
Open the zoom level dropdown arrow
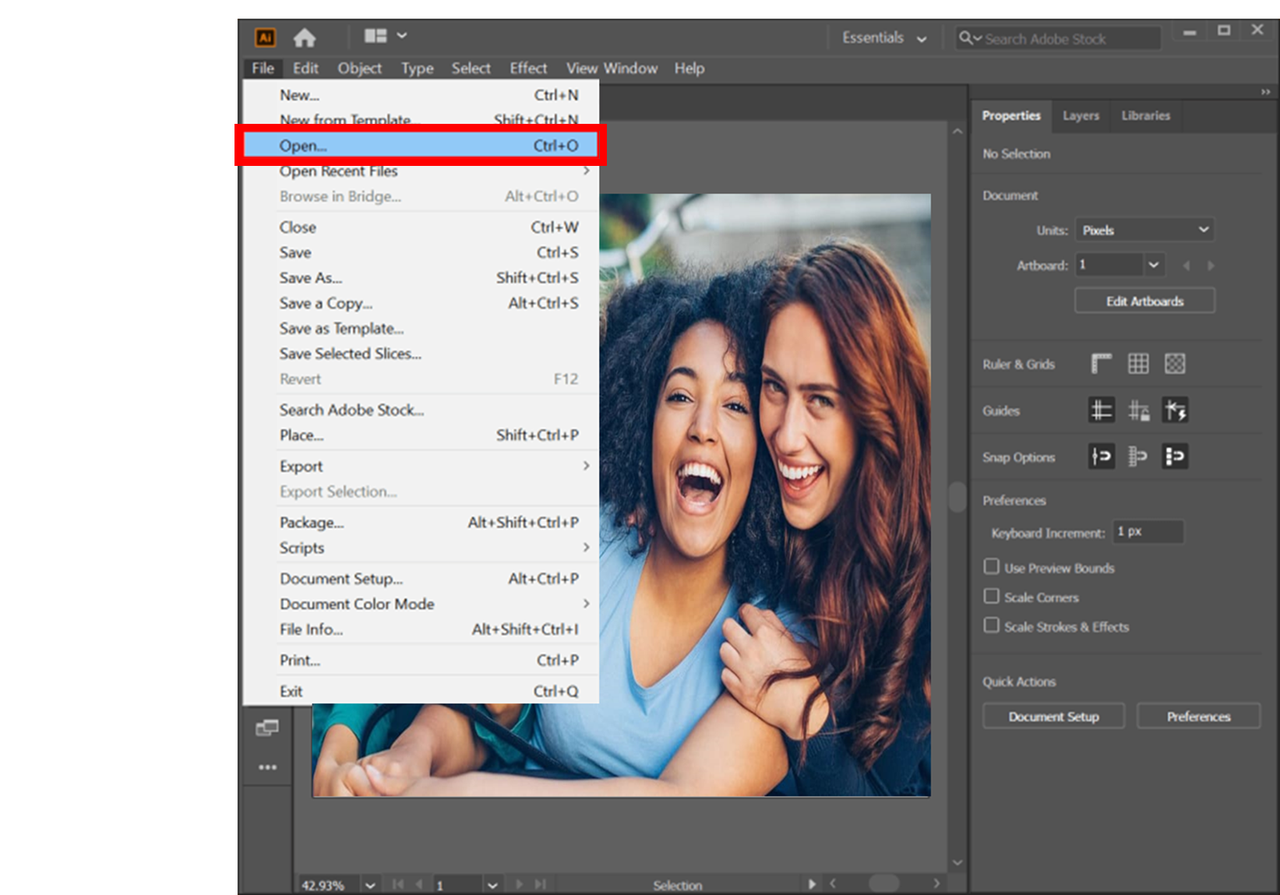pos(370,885)
